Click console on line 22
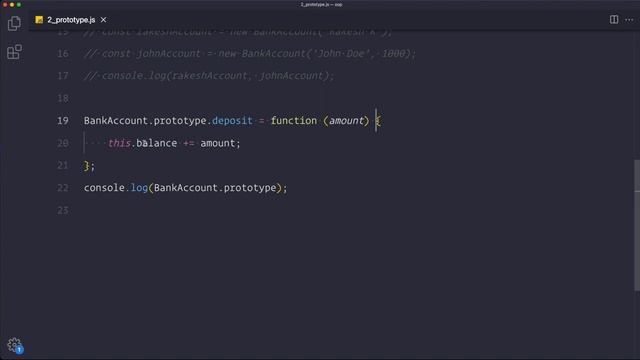The height and width of the screenshot is (360, 640). (x=104, y=188)
